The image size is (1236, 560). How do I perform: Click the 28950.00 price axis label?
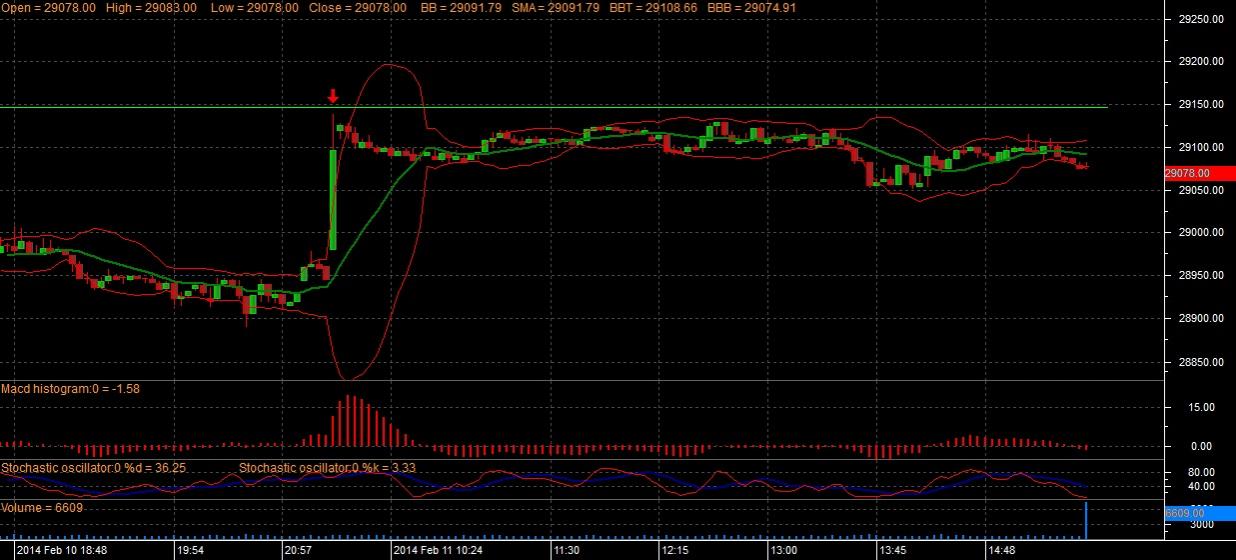point(1202,276)
